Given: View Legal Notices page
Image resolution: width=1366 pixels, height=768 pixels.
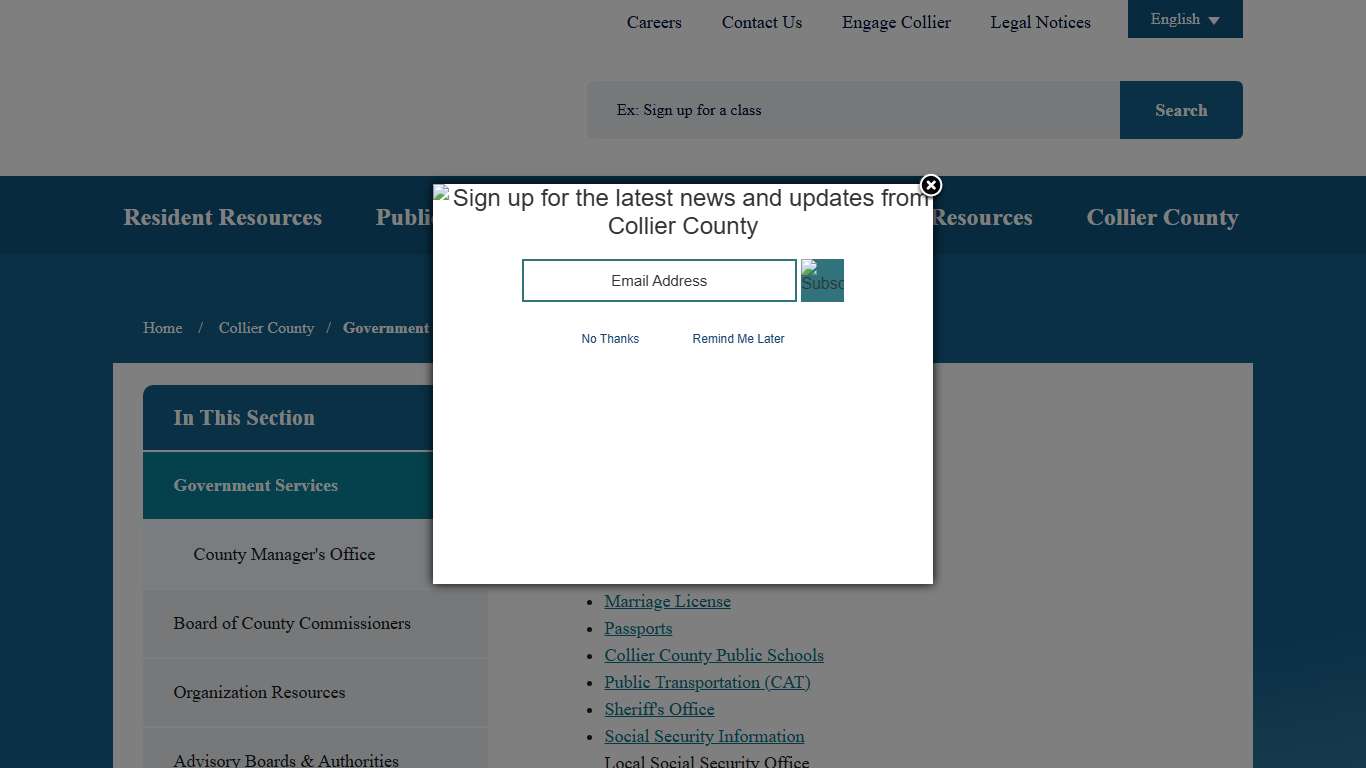Looking at the screenshot, I should pyautogui.click(x=1040, y=22).
